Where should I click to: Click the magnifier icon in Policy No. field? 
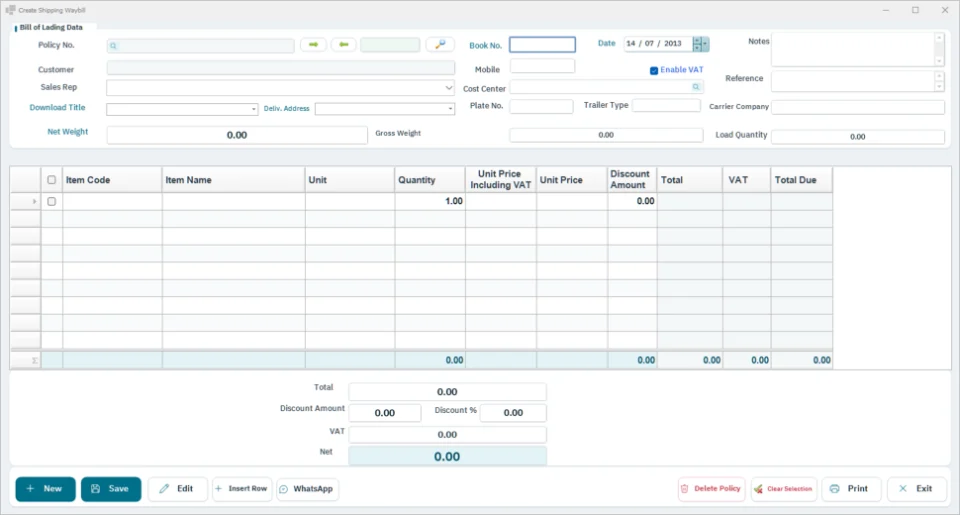coord(113,46)
